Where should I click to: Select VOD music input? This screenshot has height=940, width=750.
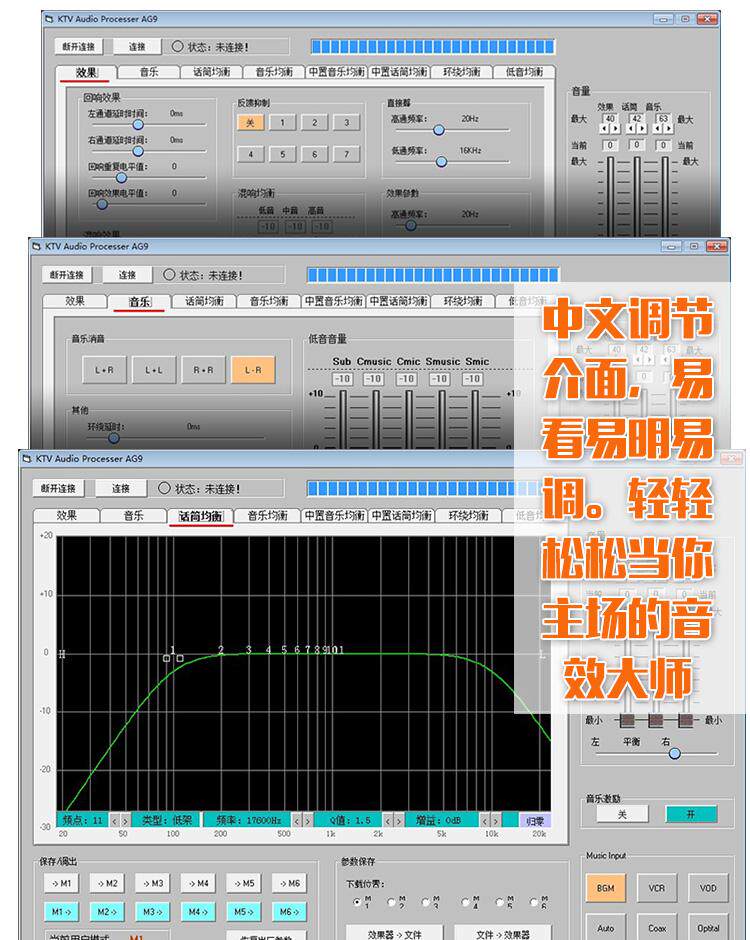pyautogui.click(x=707, y=888)
